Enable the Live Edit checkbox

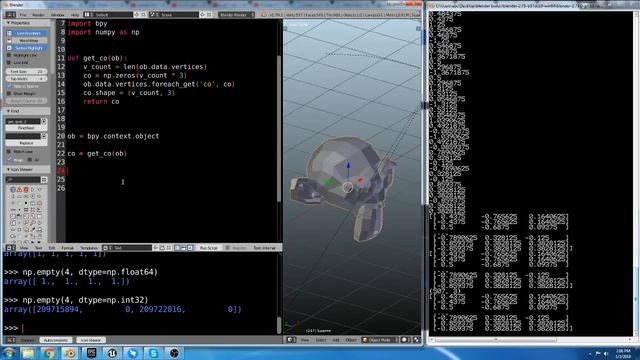[9, 62]
